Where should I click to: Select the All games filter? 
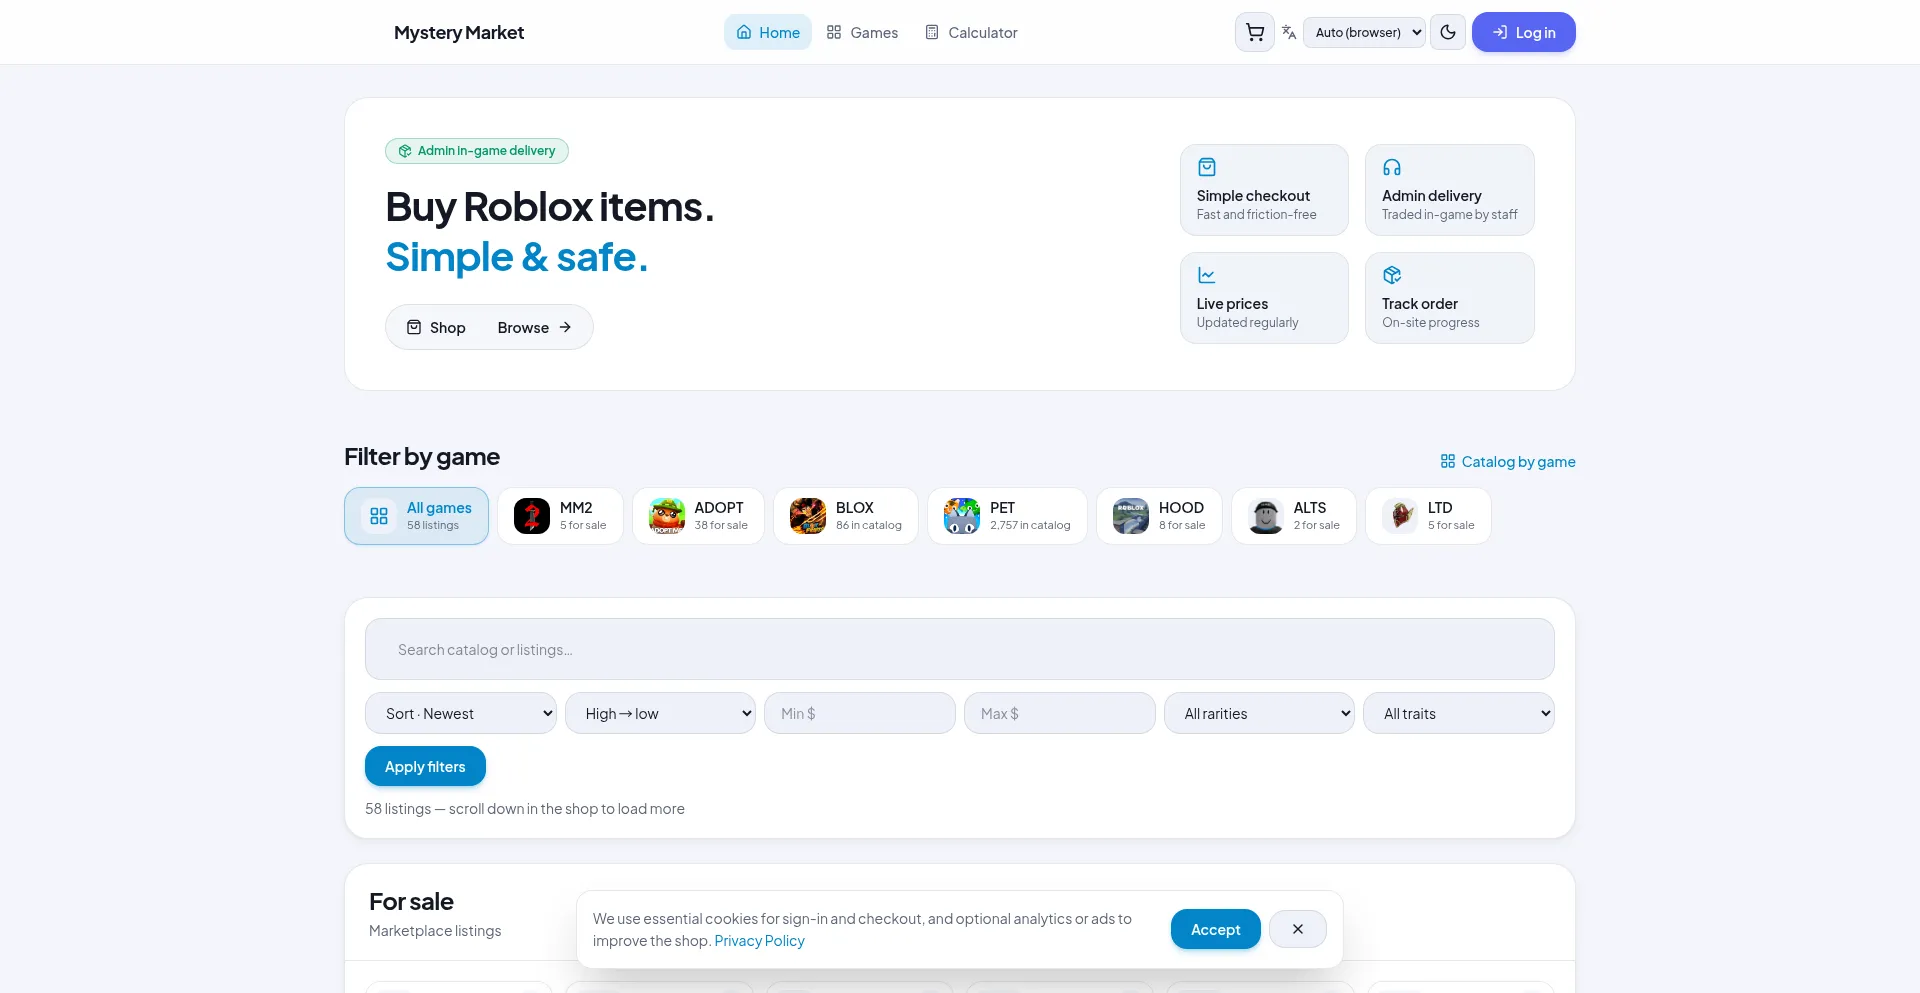(416, 516)
